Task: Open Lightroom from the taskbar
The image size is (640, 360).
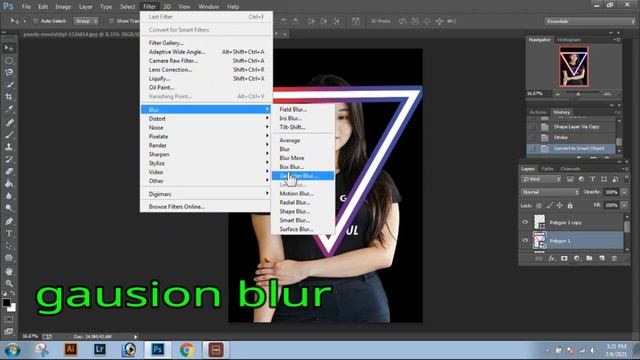Action: 100,349
